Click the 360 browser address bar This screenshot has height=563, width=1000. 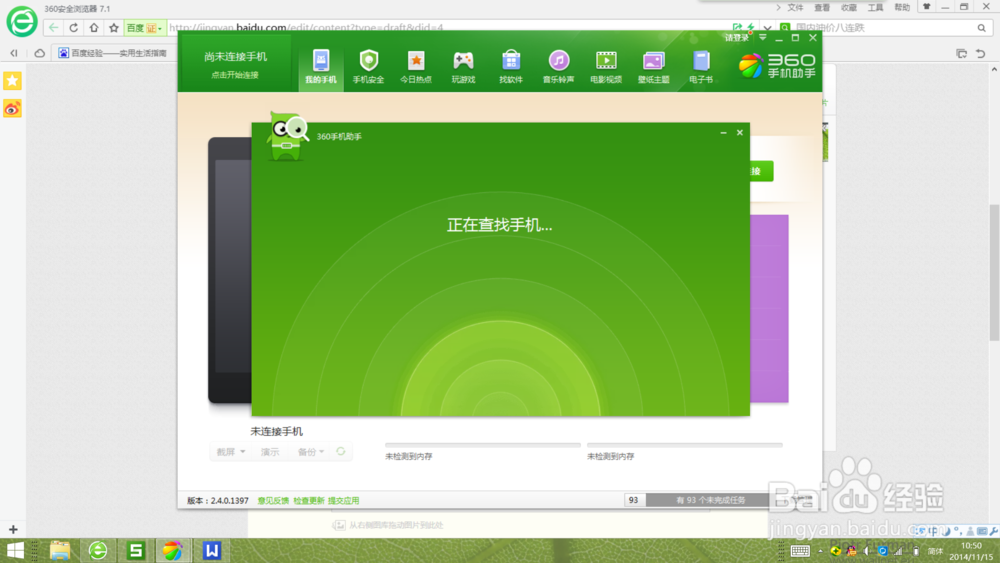pos(446,27)
